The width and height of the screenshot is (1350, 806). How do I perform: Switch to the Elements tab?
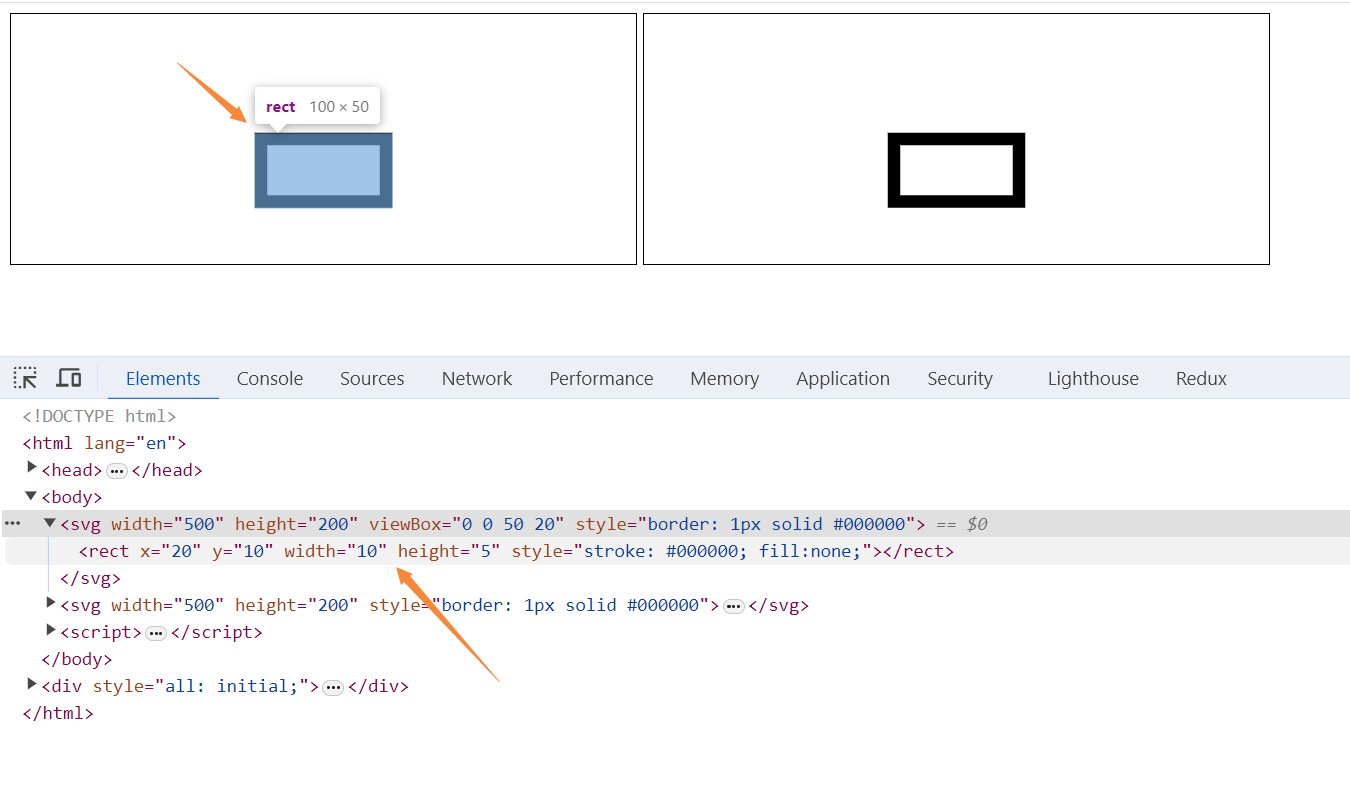163,378
